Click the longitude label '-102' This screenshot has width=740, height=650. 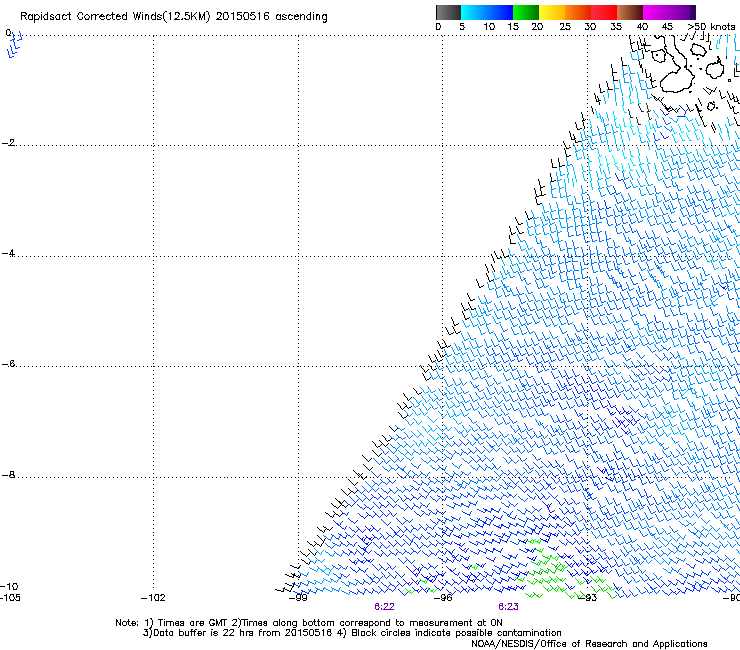tap(153, 598)
